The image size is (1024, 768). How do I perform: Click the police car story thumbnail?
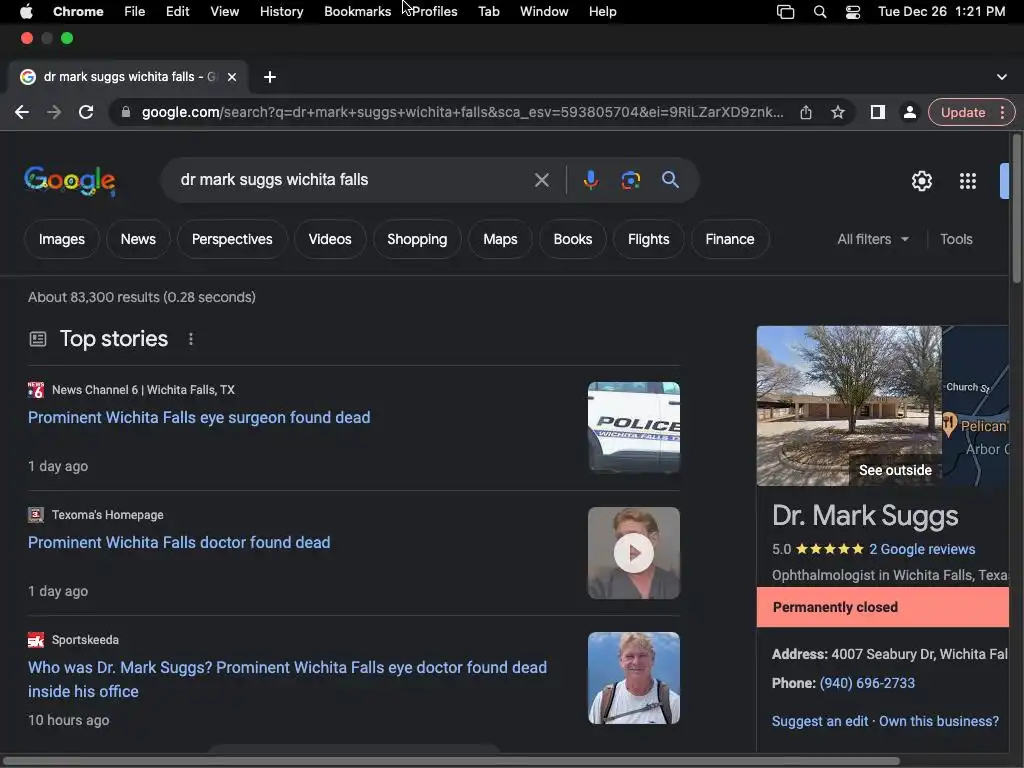pos(633,428)
